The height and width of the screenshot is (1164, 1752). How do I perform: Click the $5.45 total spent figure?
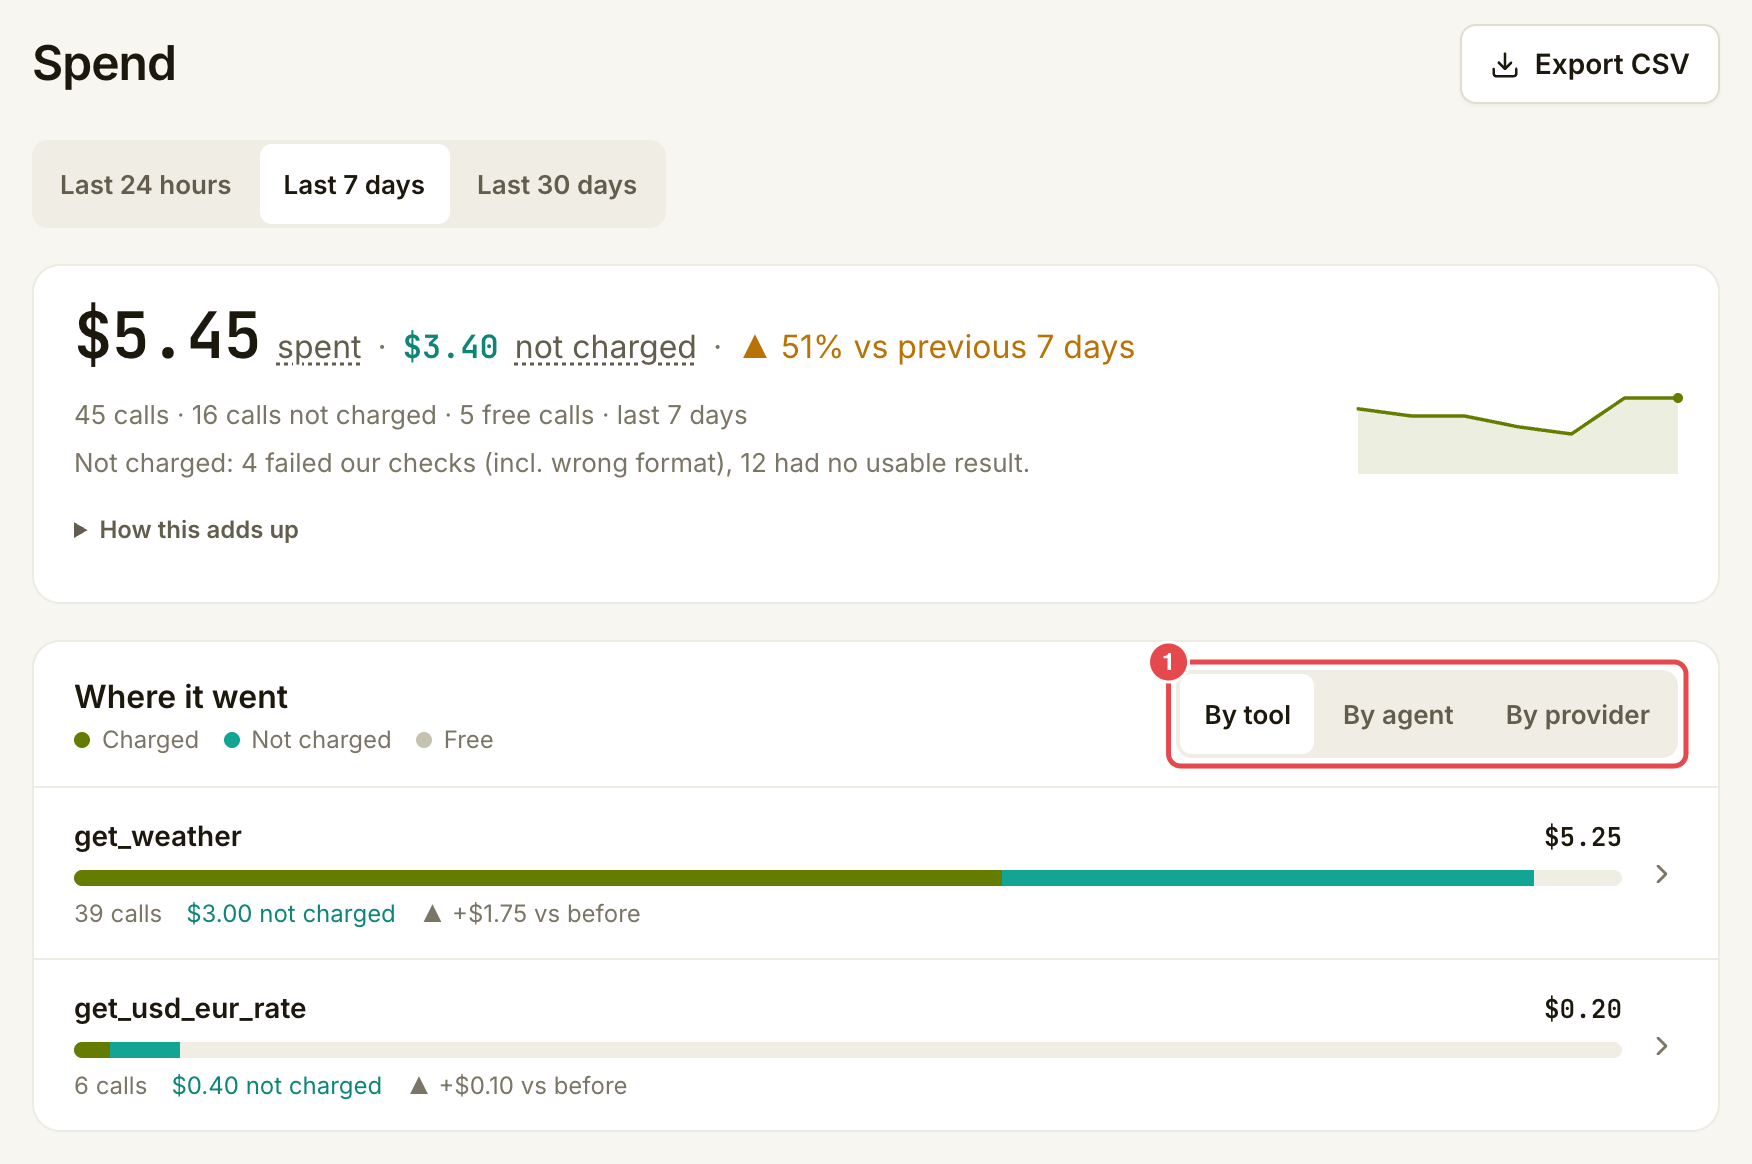pyautogui.click(x=168, y=336)
